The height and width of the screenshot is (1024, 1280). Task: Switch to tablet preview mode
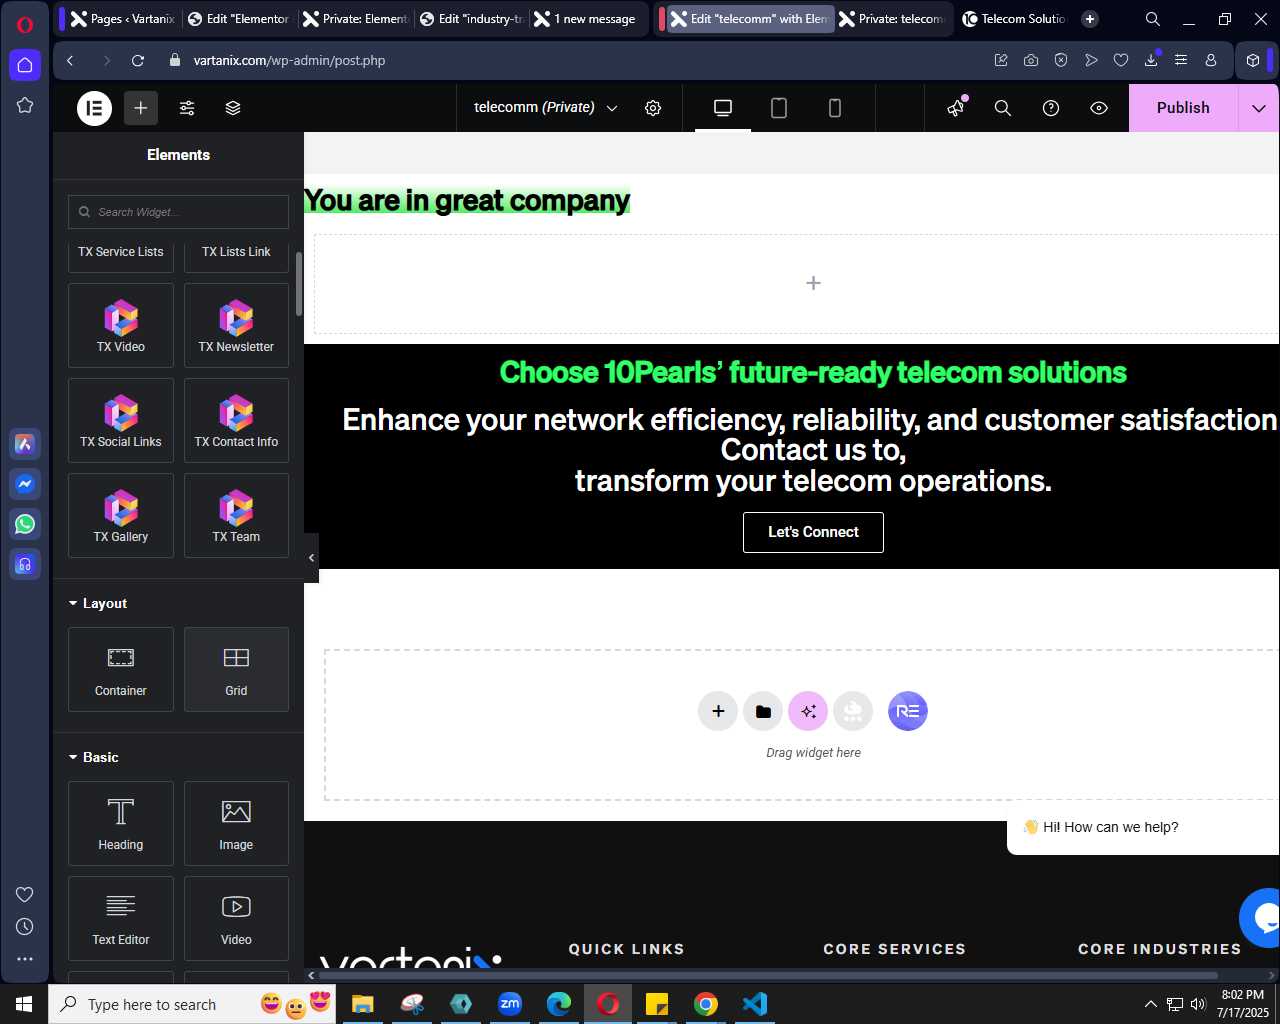pyautogui.click(x=779, y=108)
